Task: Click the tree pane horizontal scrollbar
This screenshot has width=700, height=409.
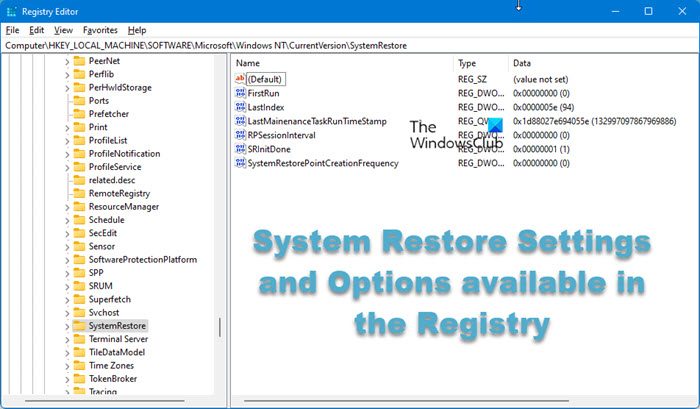Action: (105, 401)
